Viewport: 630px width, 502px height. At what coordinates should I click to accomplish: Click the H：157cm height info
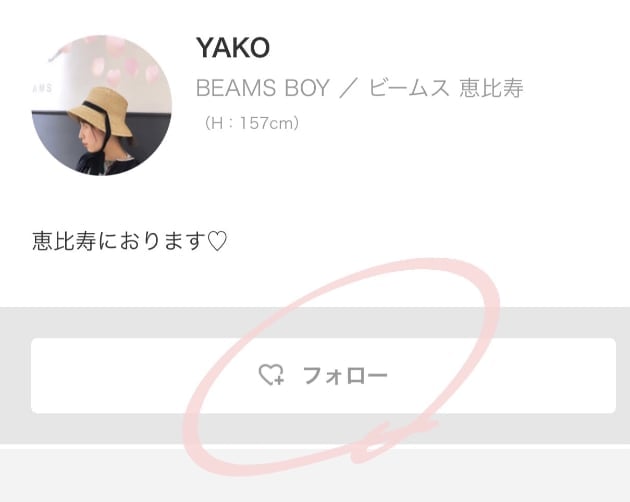251,123
